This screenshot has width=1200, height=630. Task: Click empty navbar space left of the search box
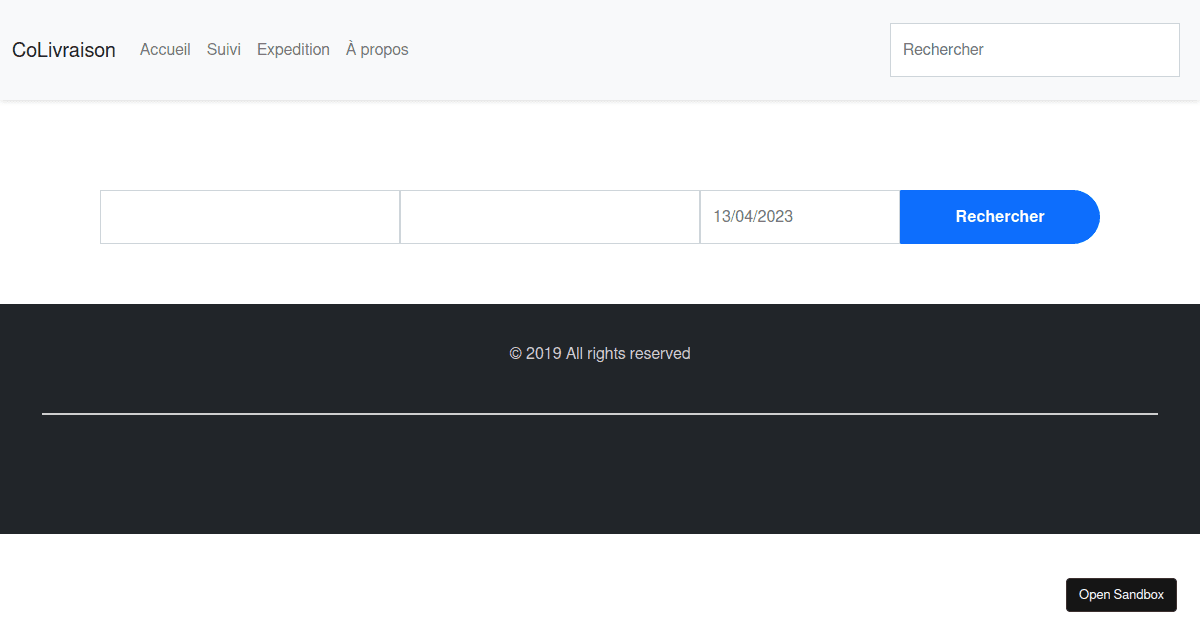click(x=650, y=50)
